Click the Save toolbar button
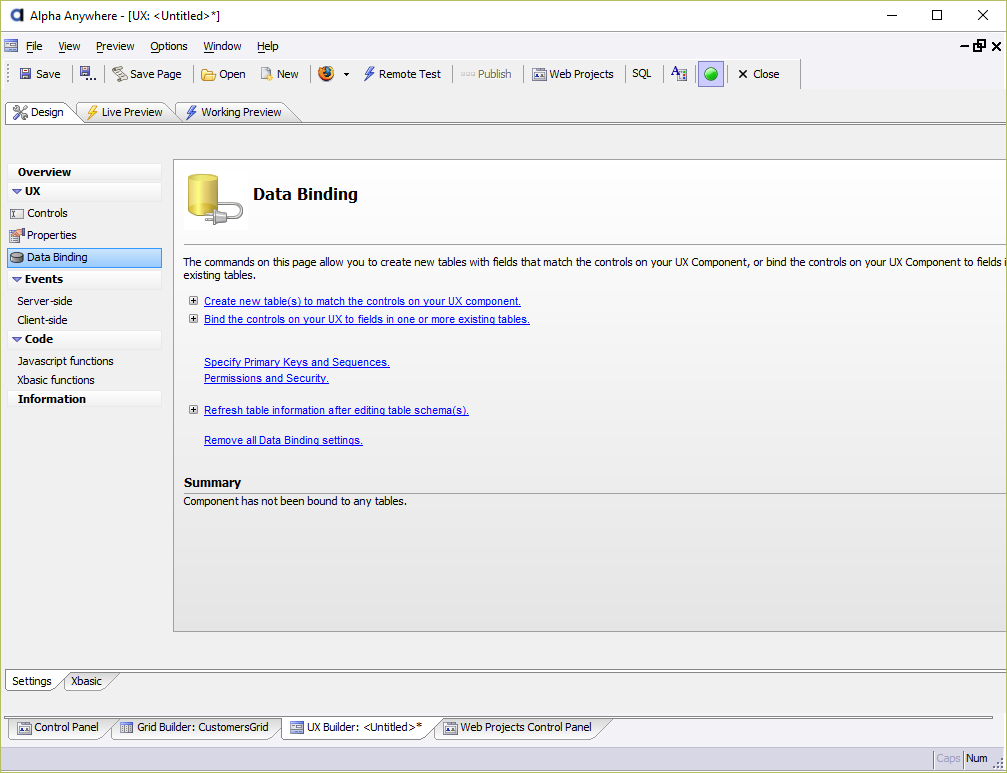This screenshot has width=1007, height=773. (40, 74)
